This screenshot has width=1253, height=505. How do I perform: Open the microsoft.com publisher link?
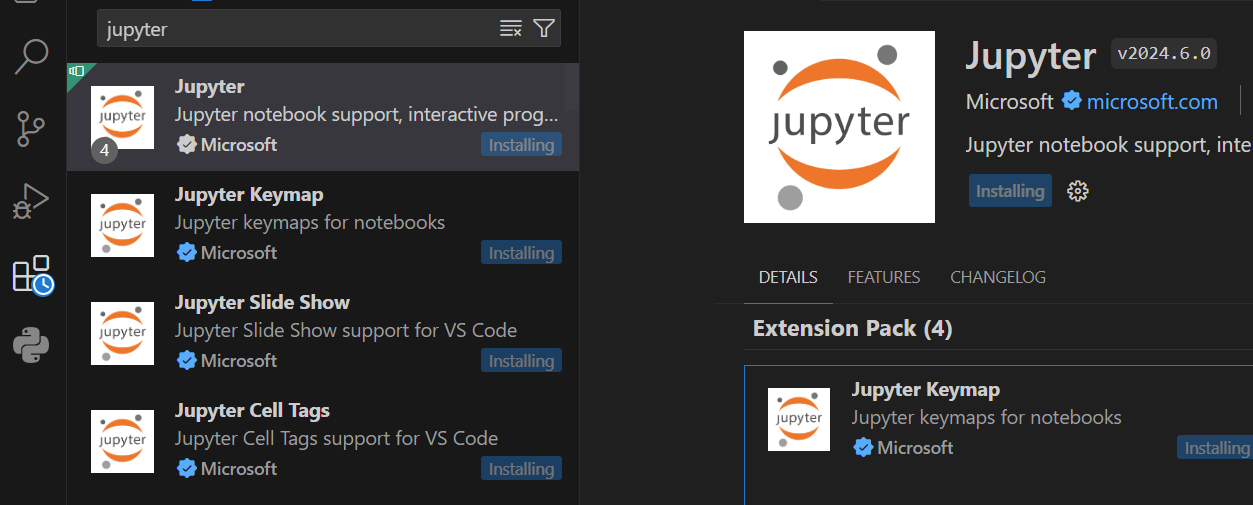click(x=1152, y=101)
